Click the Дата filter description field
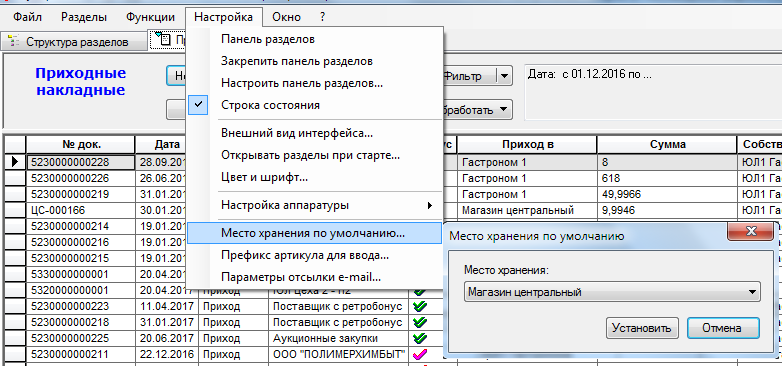 tap(653, 92)
